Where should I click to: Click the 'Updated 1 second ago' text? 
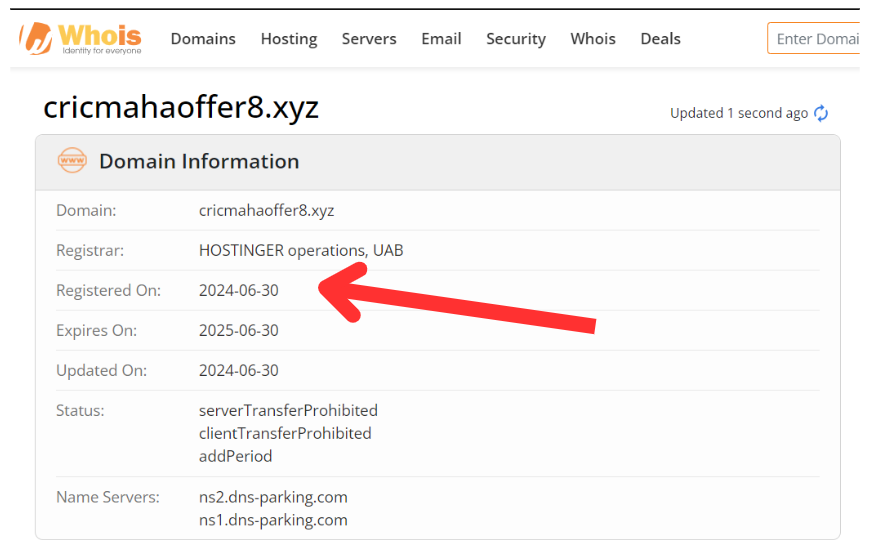point(738,113)
